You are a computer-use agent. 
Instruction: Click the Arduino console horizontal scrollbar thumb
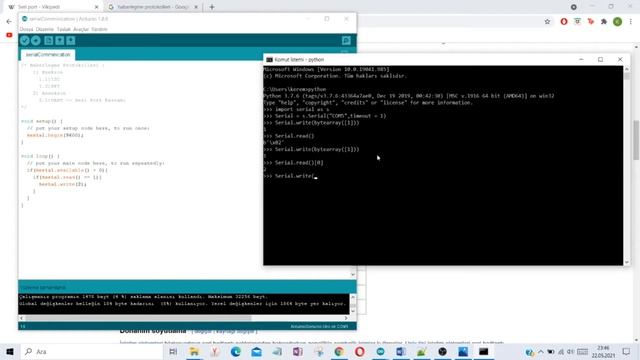138,318
